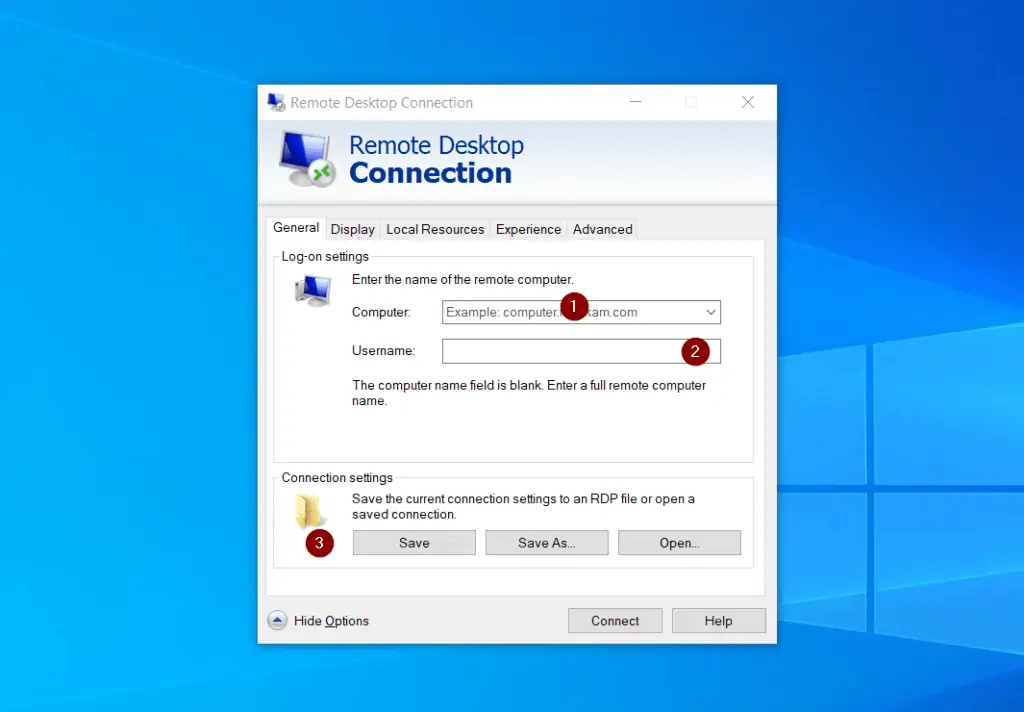Switch to the Display tab

[x=352, y=229]
